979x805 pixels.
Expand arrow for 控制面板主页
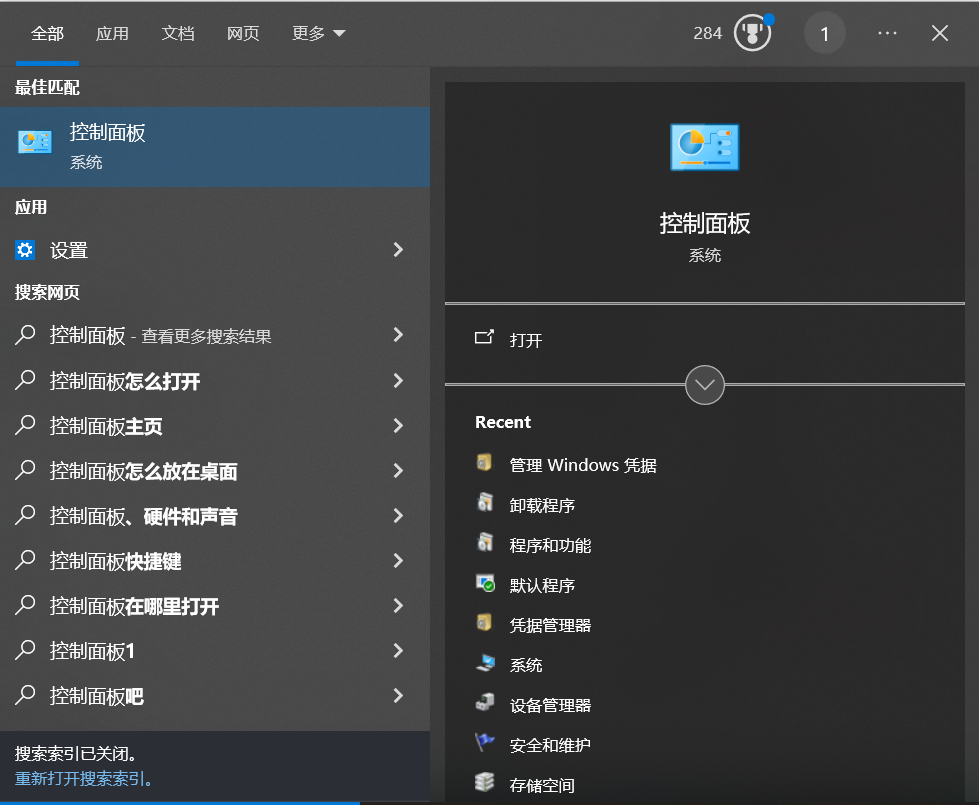(x=398, y=425)
